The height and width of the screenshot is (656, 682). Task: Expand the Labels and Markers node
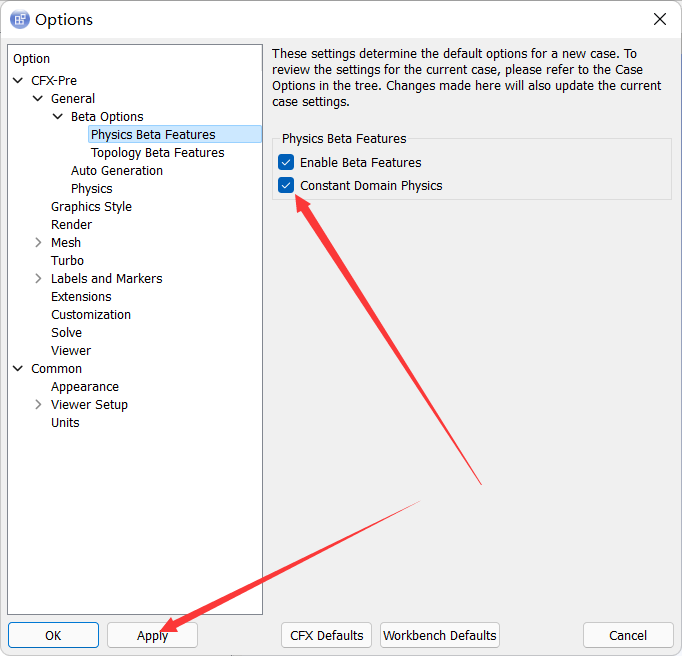pyautogui.click(x=38, y=278)
